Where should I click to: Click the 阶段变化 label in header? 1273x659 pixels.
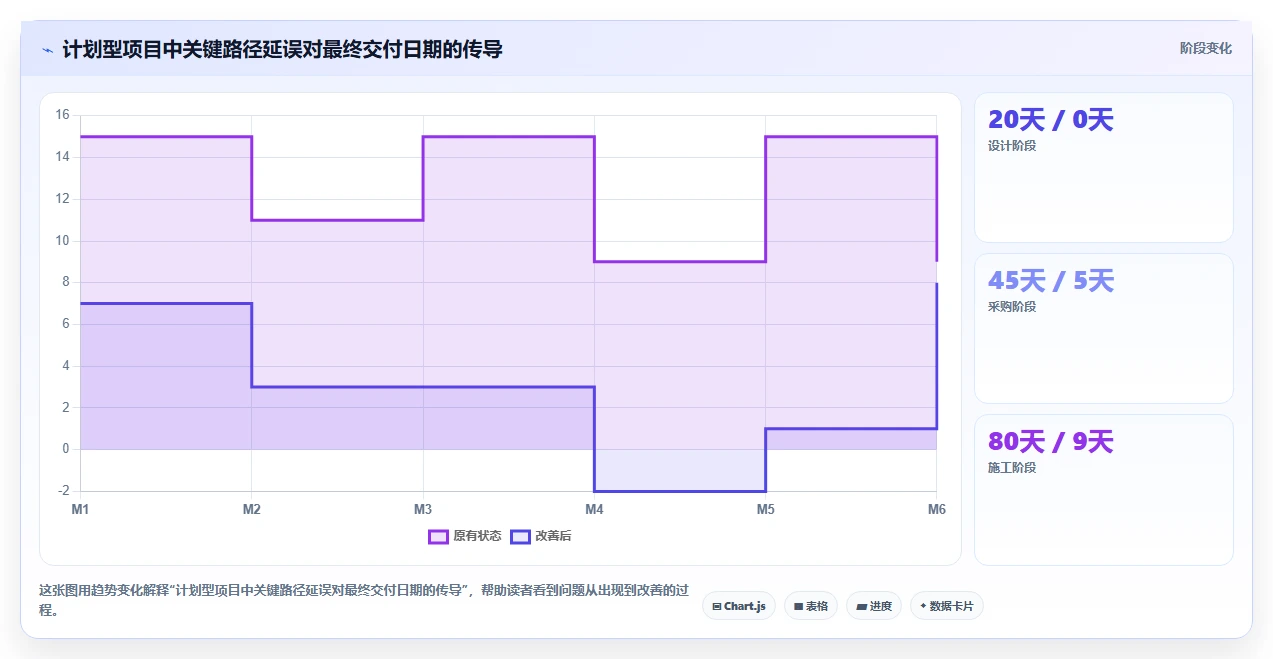point(1206,48)
